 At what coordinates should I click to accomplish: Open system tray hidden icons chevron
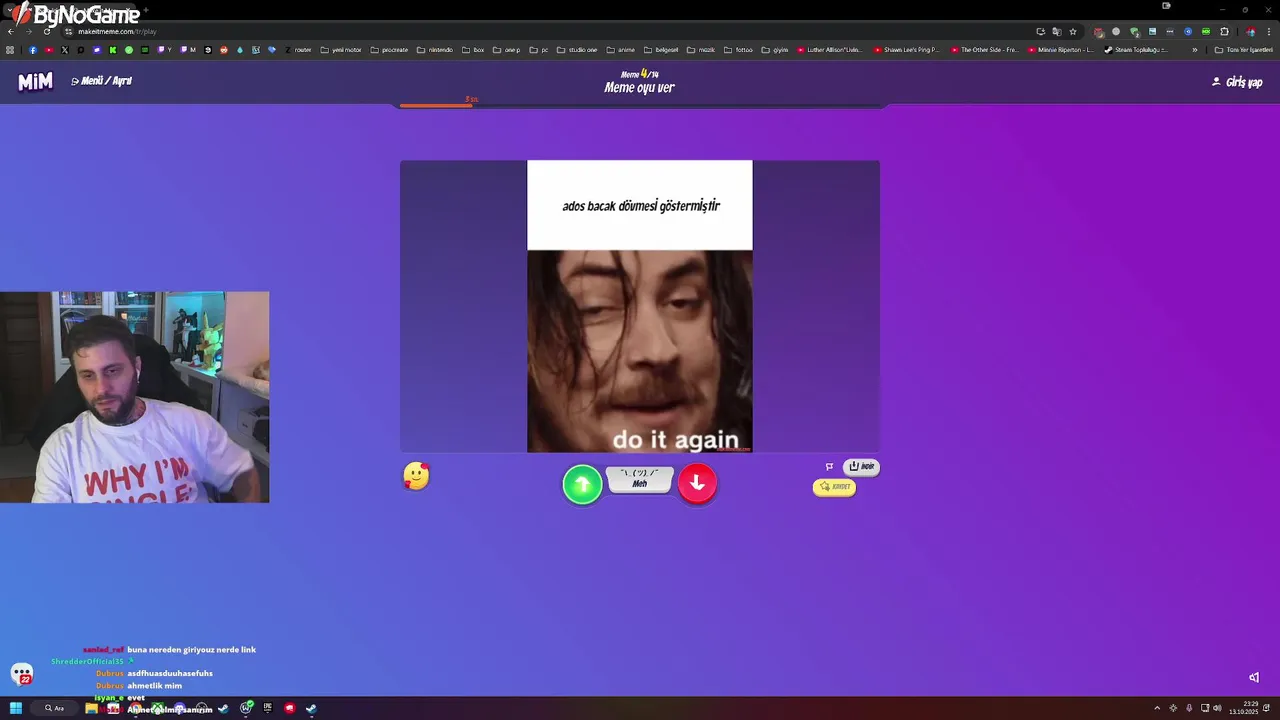(x=1157, y=708)
